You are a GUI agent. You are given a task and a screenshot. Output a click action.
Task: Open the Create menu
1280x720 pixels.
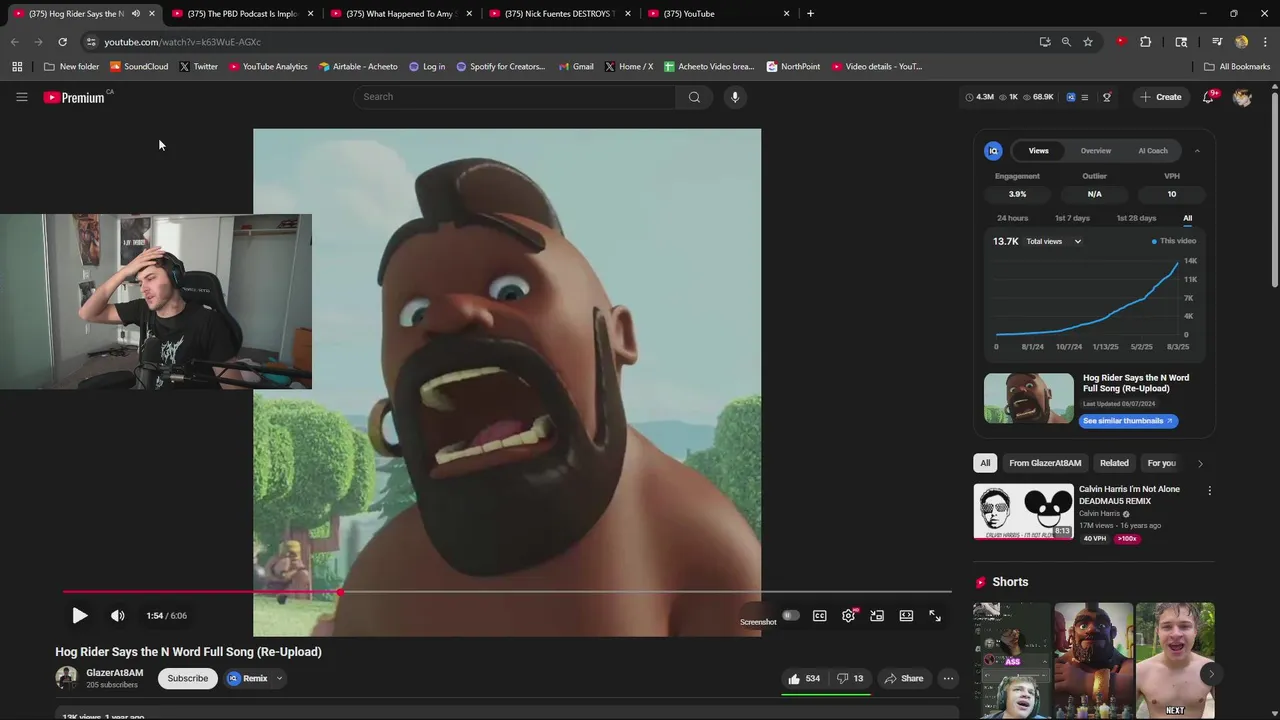coord(1161,97)
